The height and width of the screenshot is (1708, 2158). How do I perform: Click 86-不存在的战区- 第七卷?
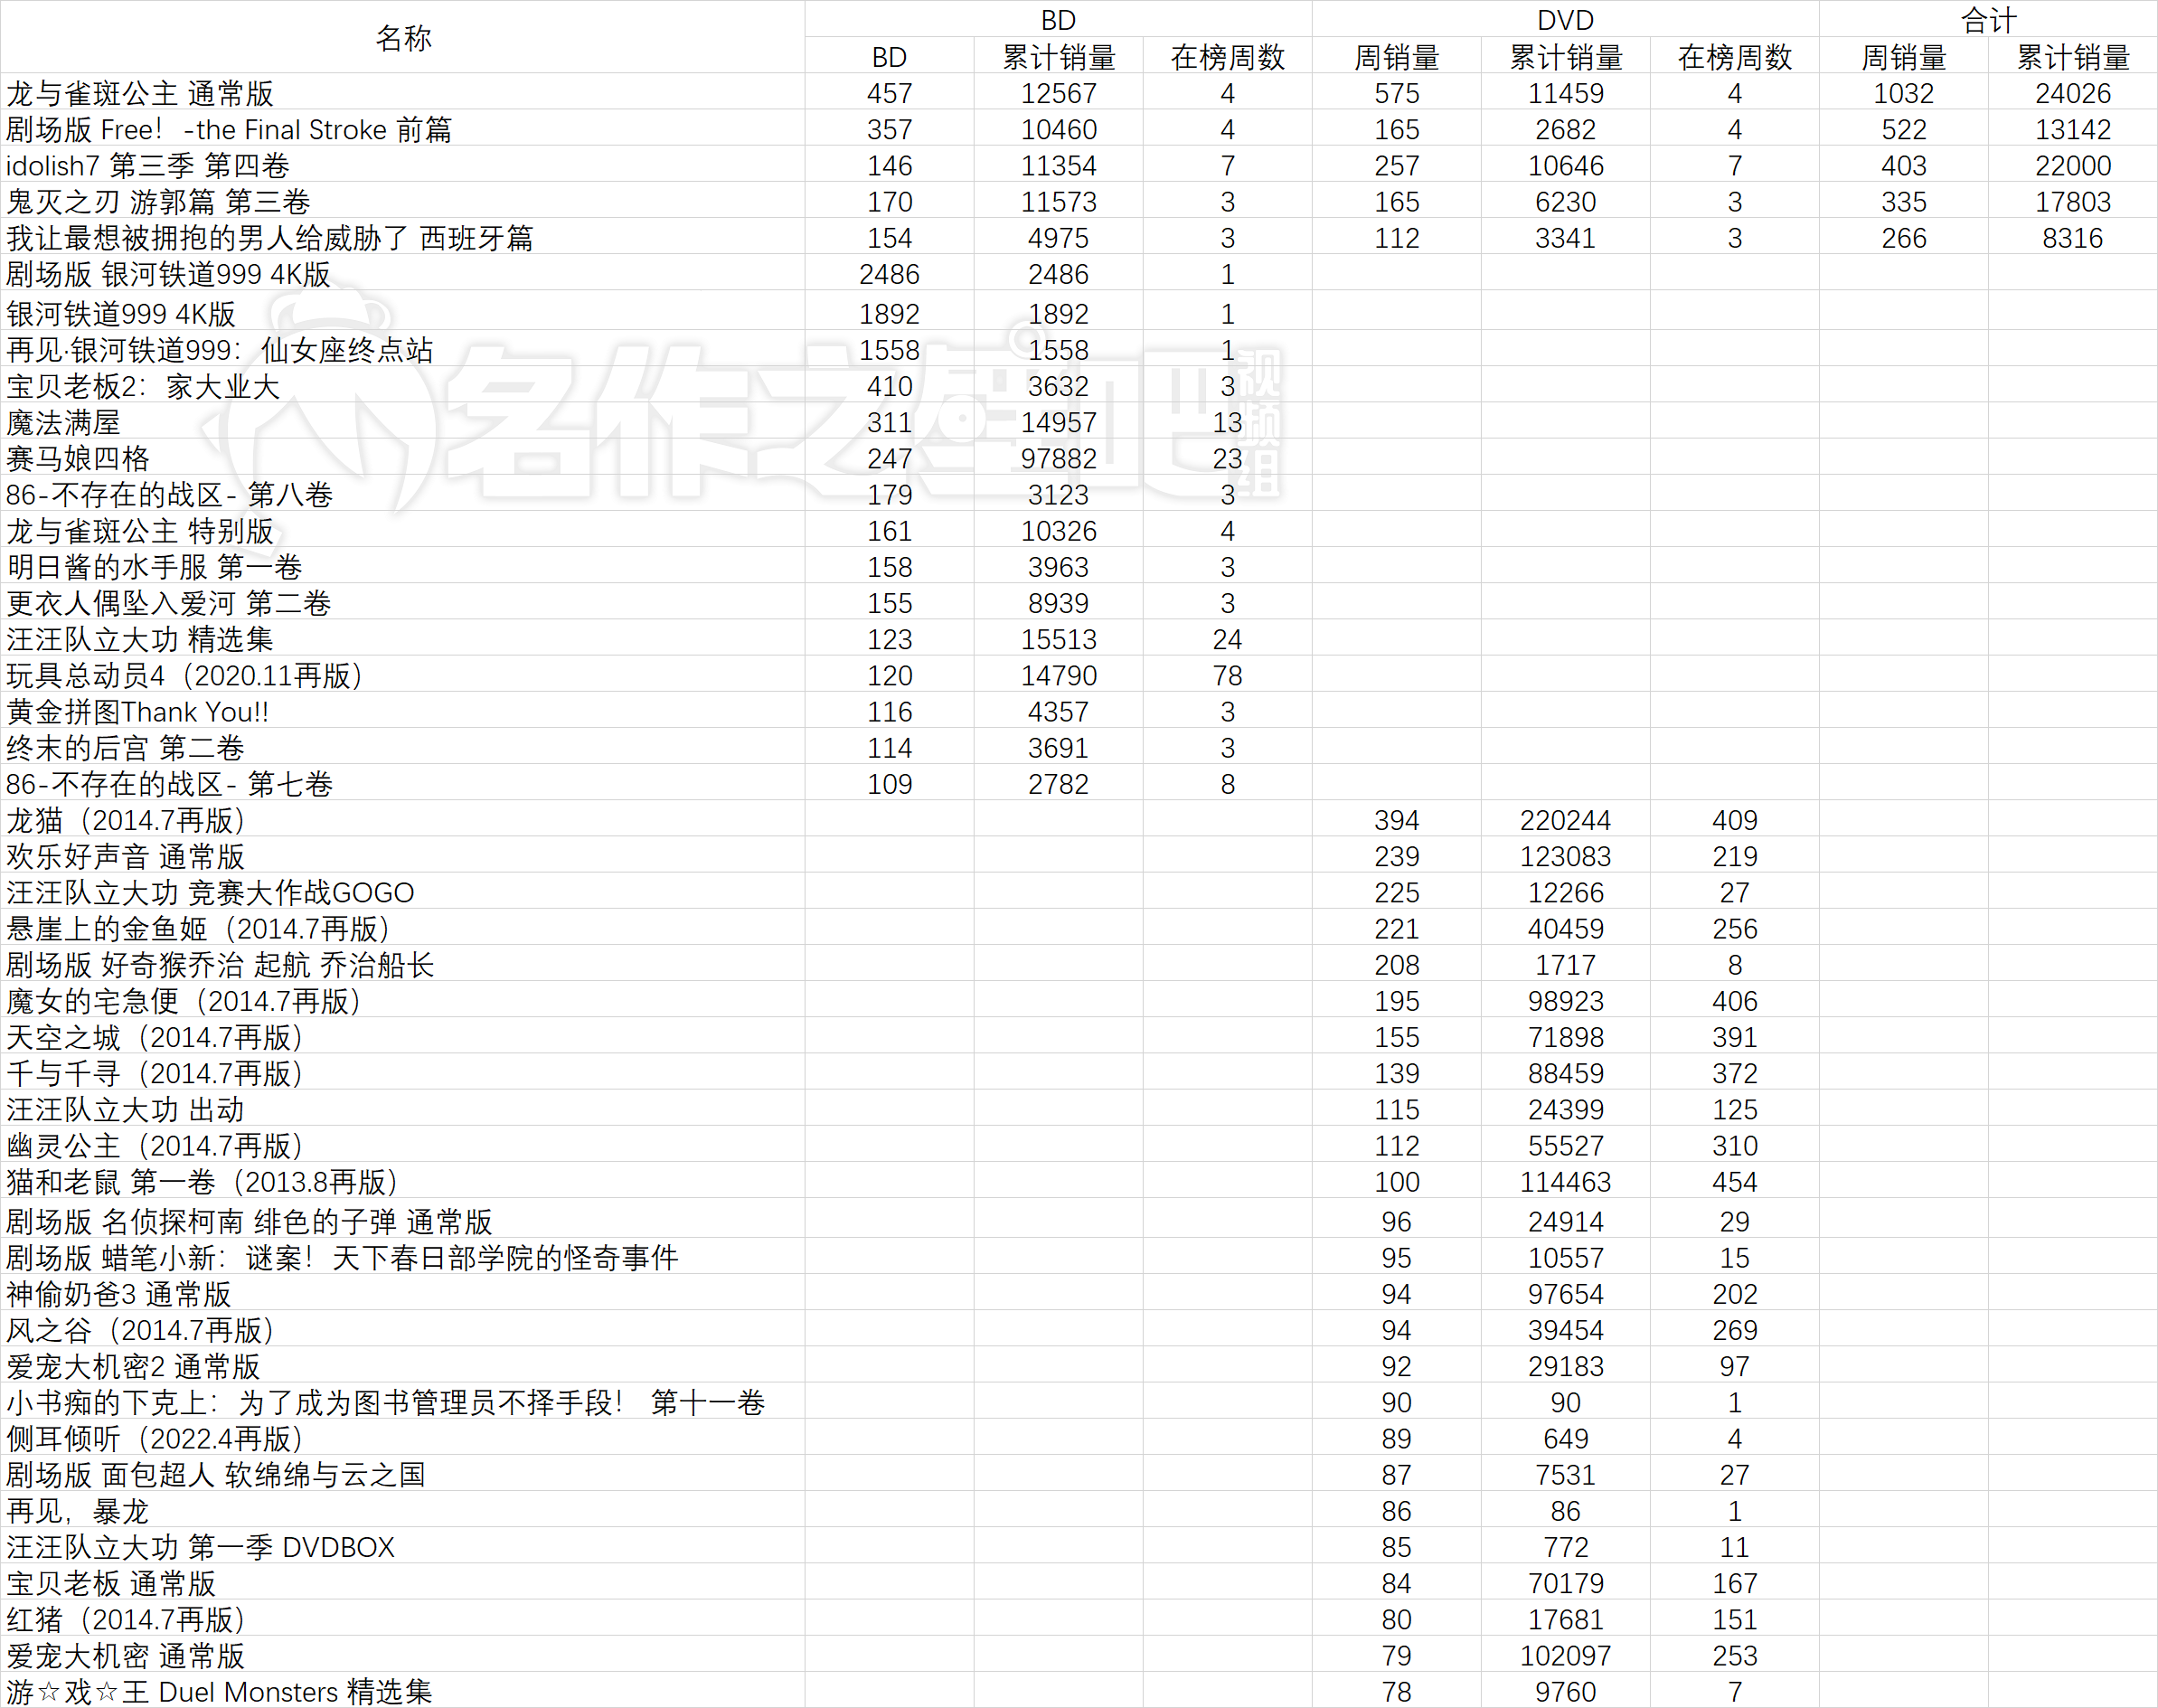tap(170, 783)
